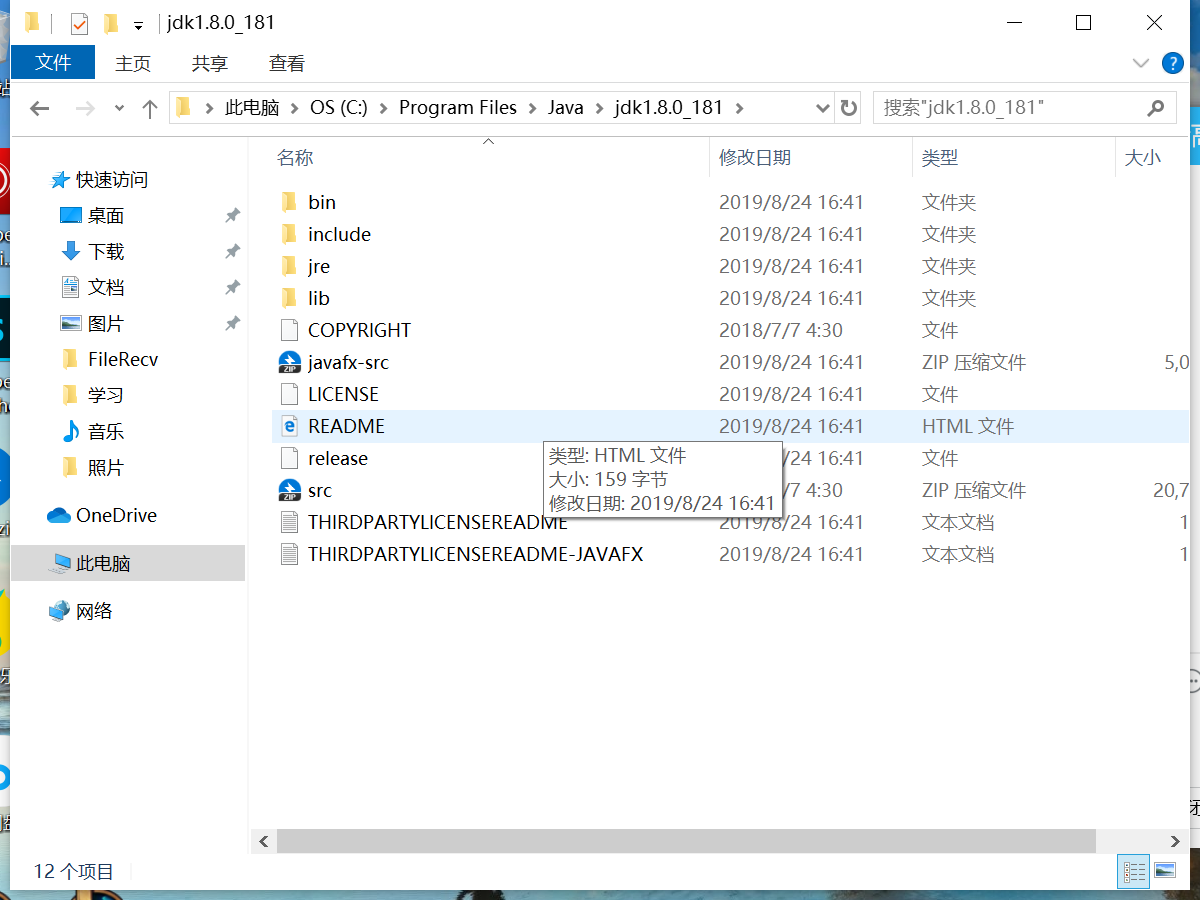This screenshot has height=900, width=1200.
Task: Click Java breadcrumb segment
Action: (x=566, y=108)
